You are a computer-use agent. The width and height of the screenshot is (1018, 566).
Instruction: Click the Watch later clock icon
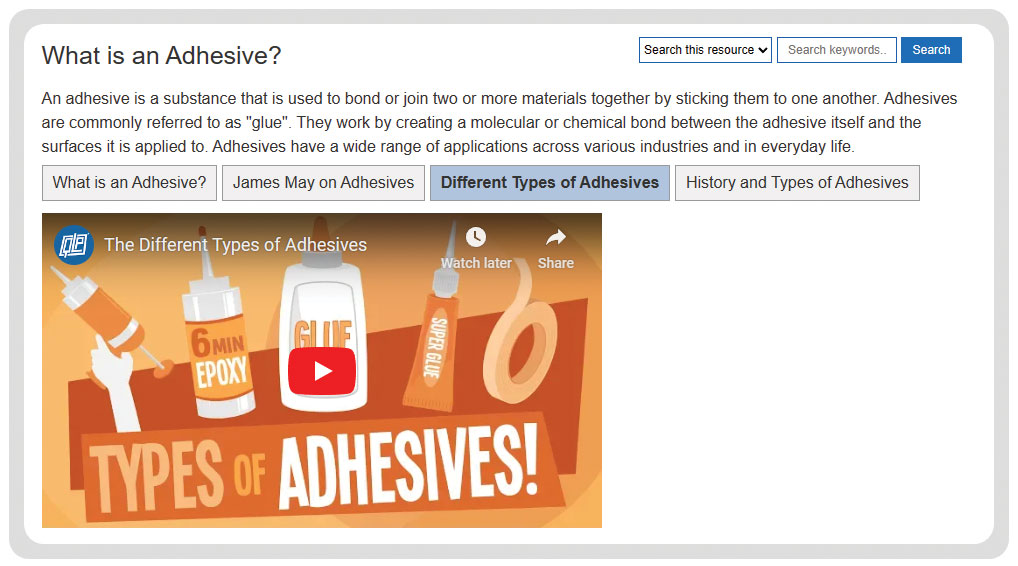(476, 237)
